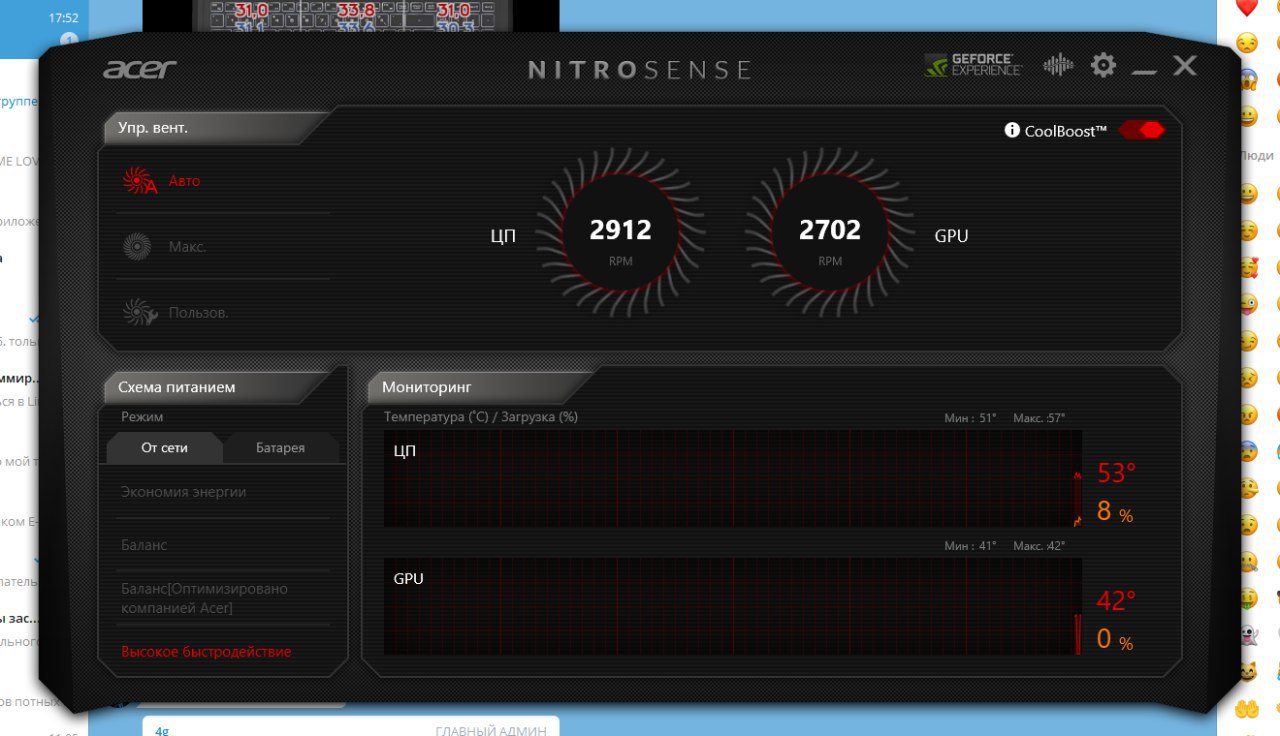Screen dimensions: 1280x736
Task: Click the NITROSENSE title text
Action: tap(640, 70)
